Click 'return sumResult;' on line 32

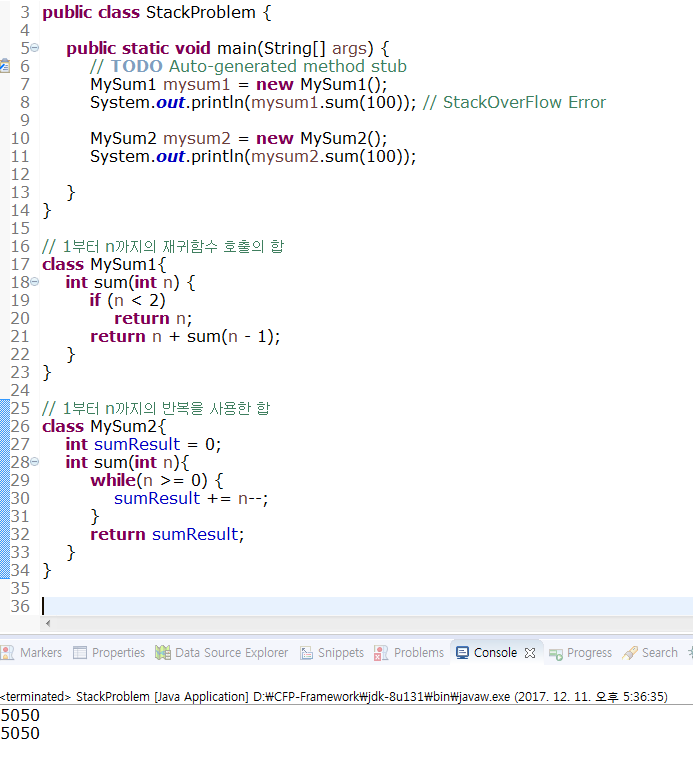(x=167, y=534)
